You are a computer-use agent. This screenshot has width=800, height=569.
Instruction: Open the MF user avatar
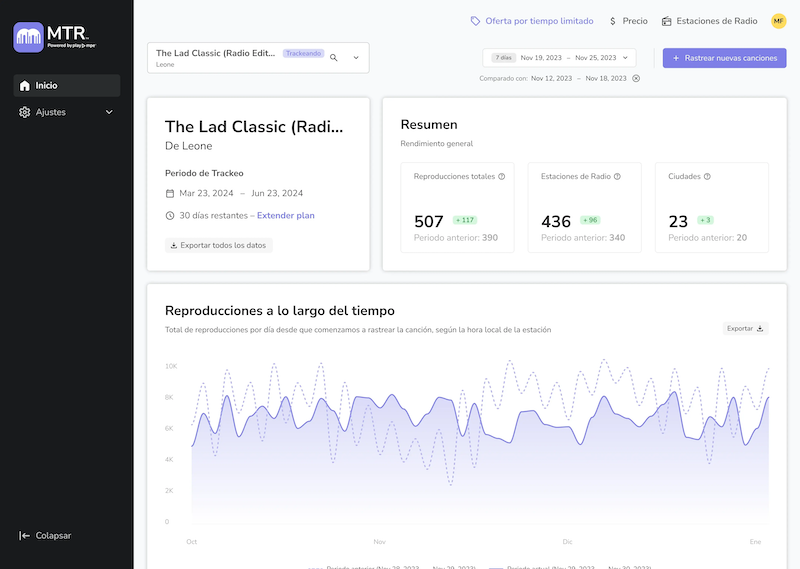(x=778, y=21)
